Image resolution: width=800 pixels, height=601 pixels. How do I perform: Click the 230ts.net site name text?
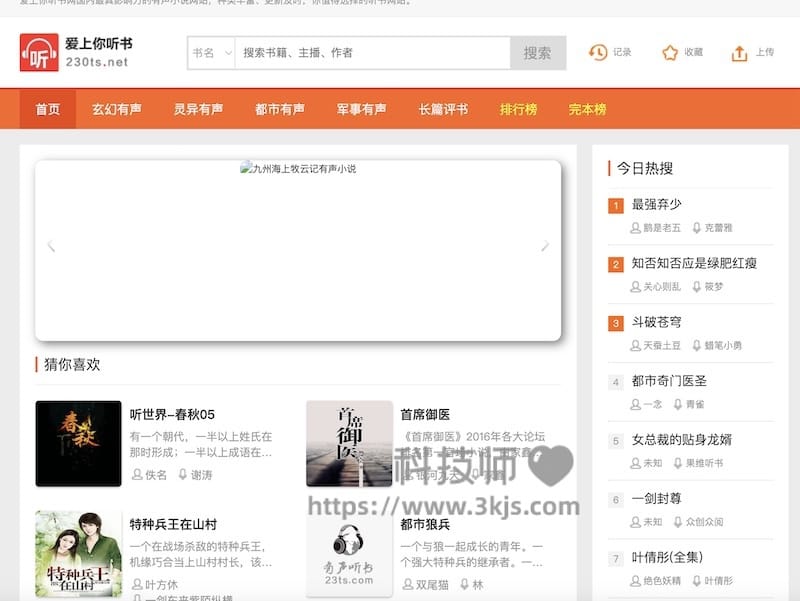click(x=96, y=62)
